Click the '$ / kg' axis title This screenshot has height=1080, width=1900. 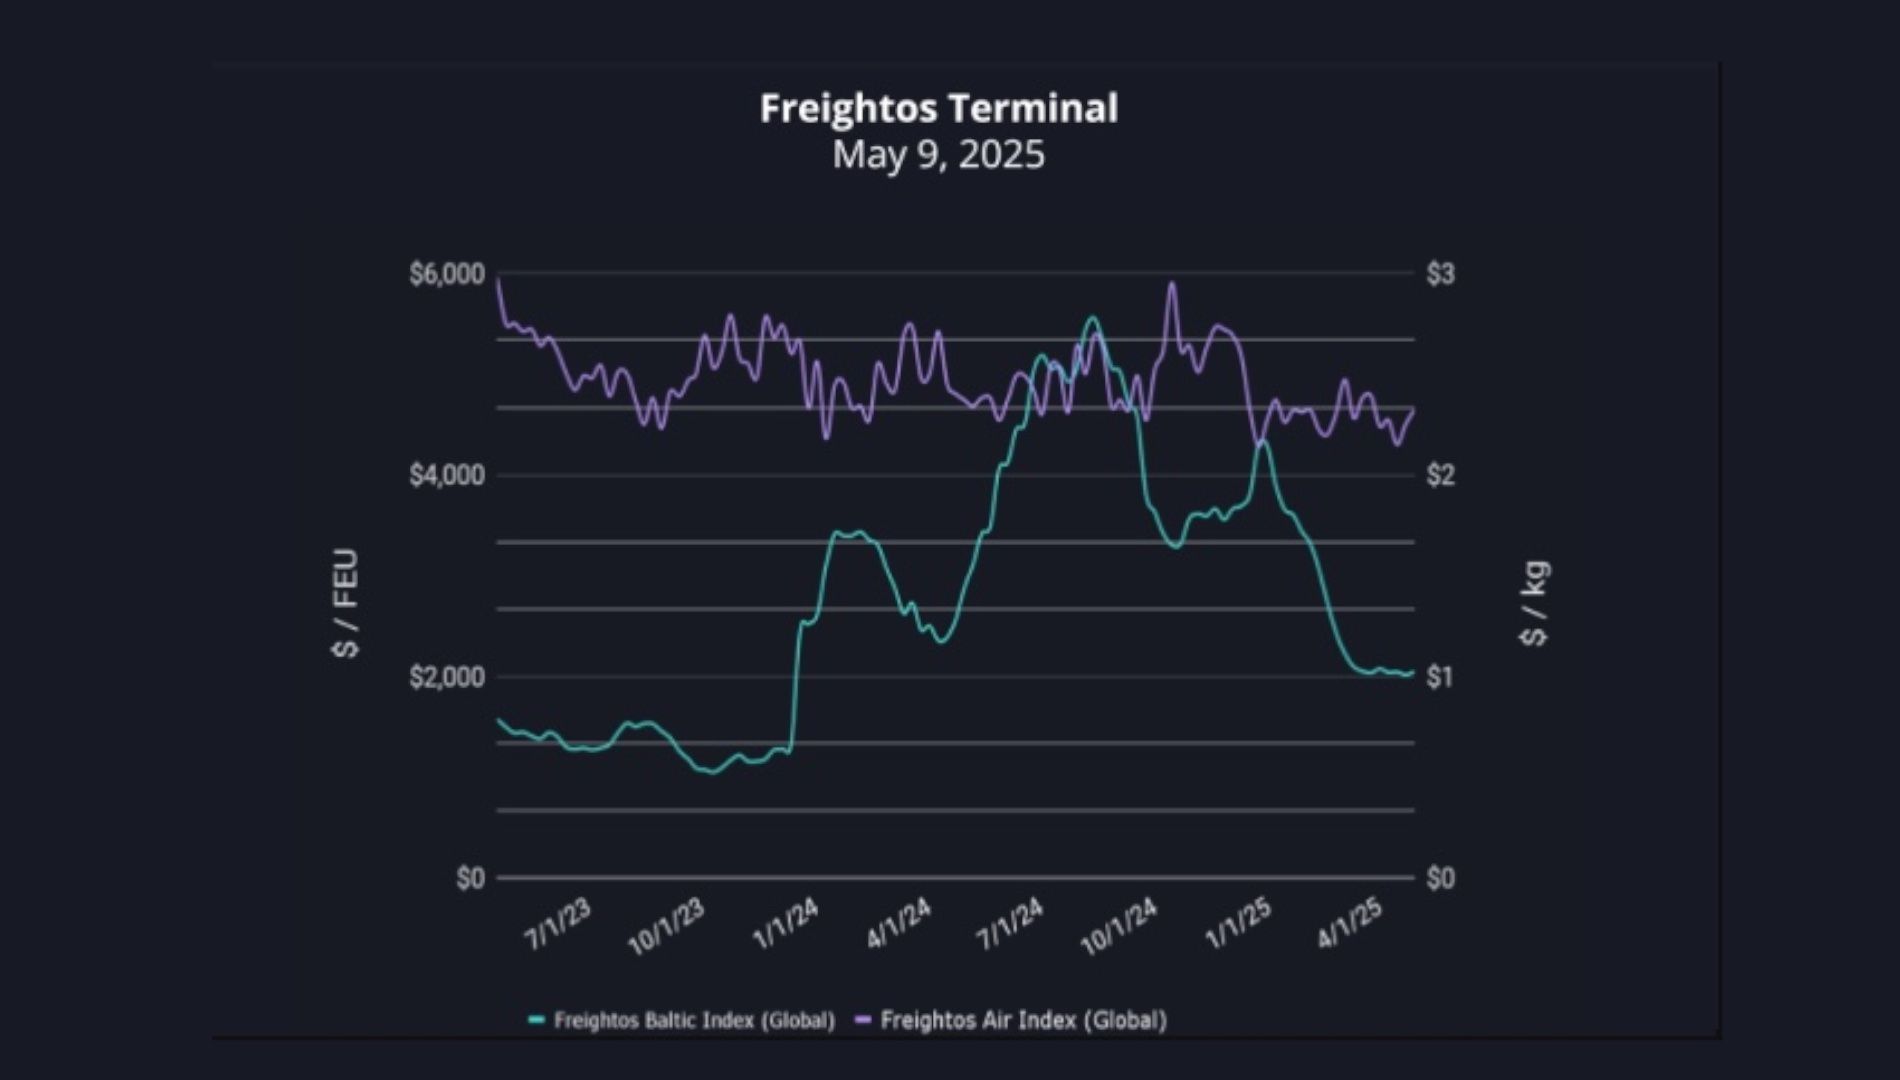coord(1534,603)
